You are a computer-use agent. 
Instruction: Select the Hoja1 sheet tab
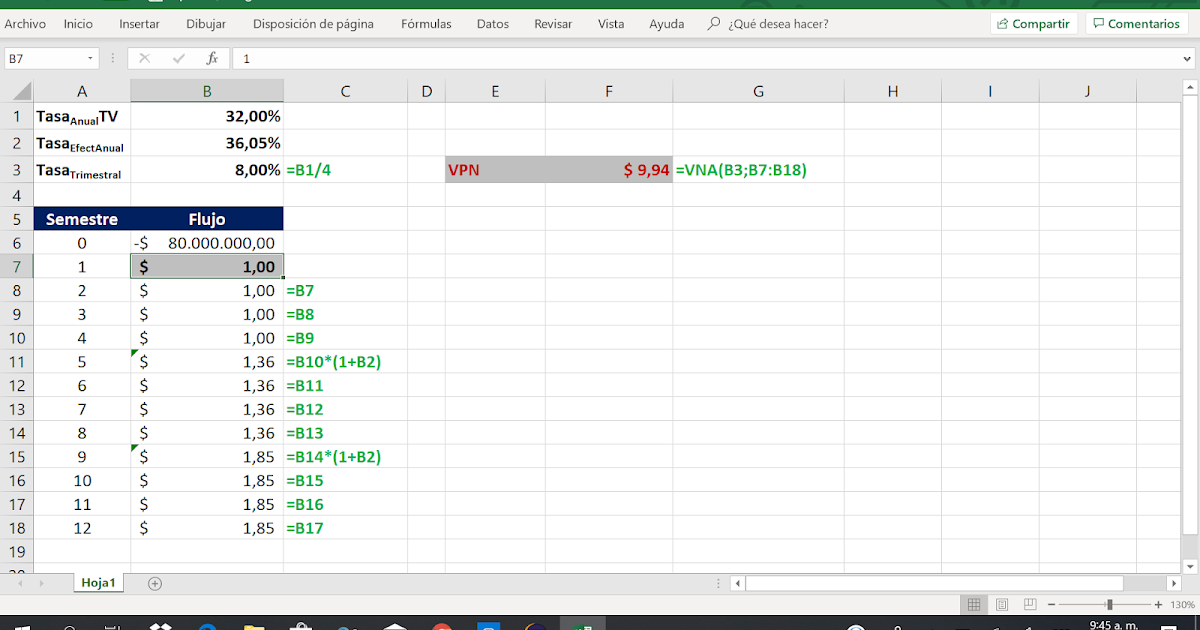tap(98, 583)
